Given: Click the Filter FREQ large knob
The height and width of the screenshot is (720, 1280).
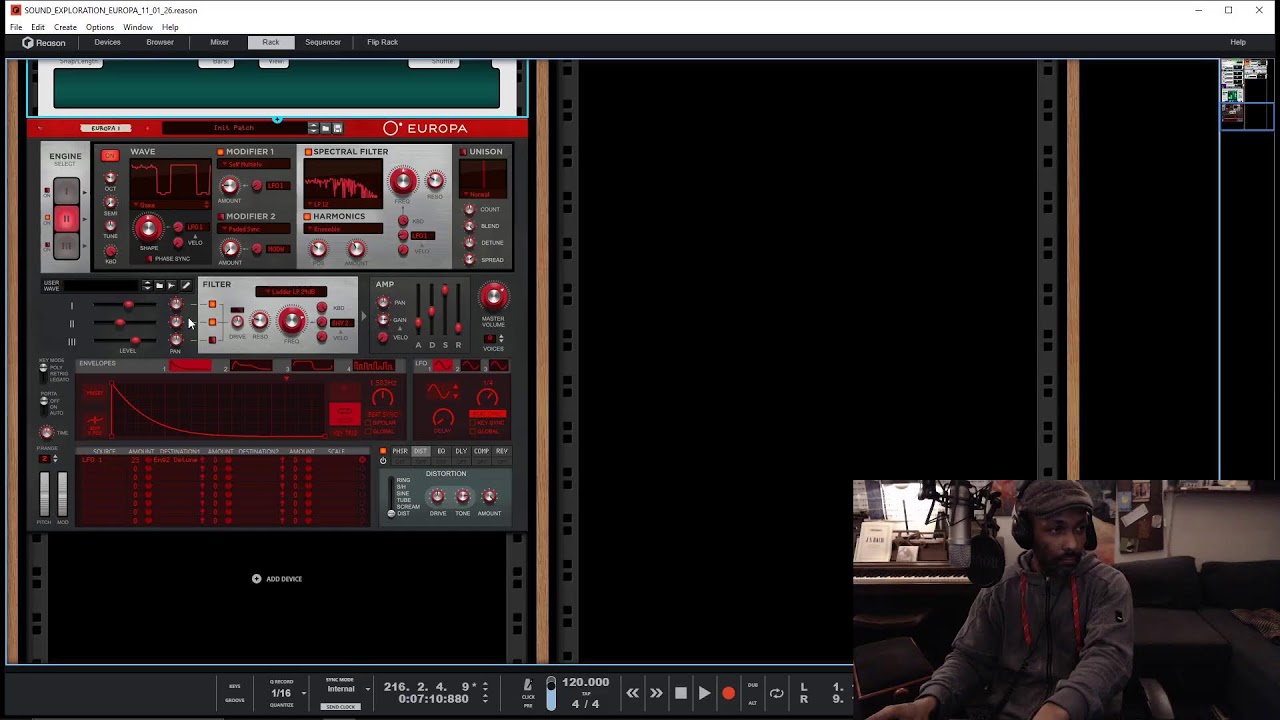Looking at the screenshot, I should pyautogui.click(x=291, y=320).
